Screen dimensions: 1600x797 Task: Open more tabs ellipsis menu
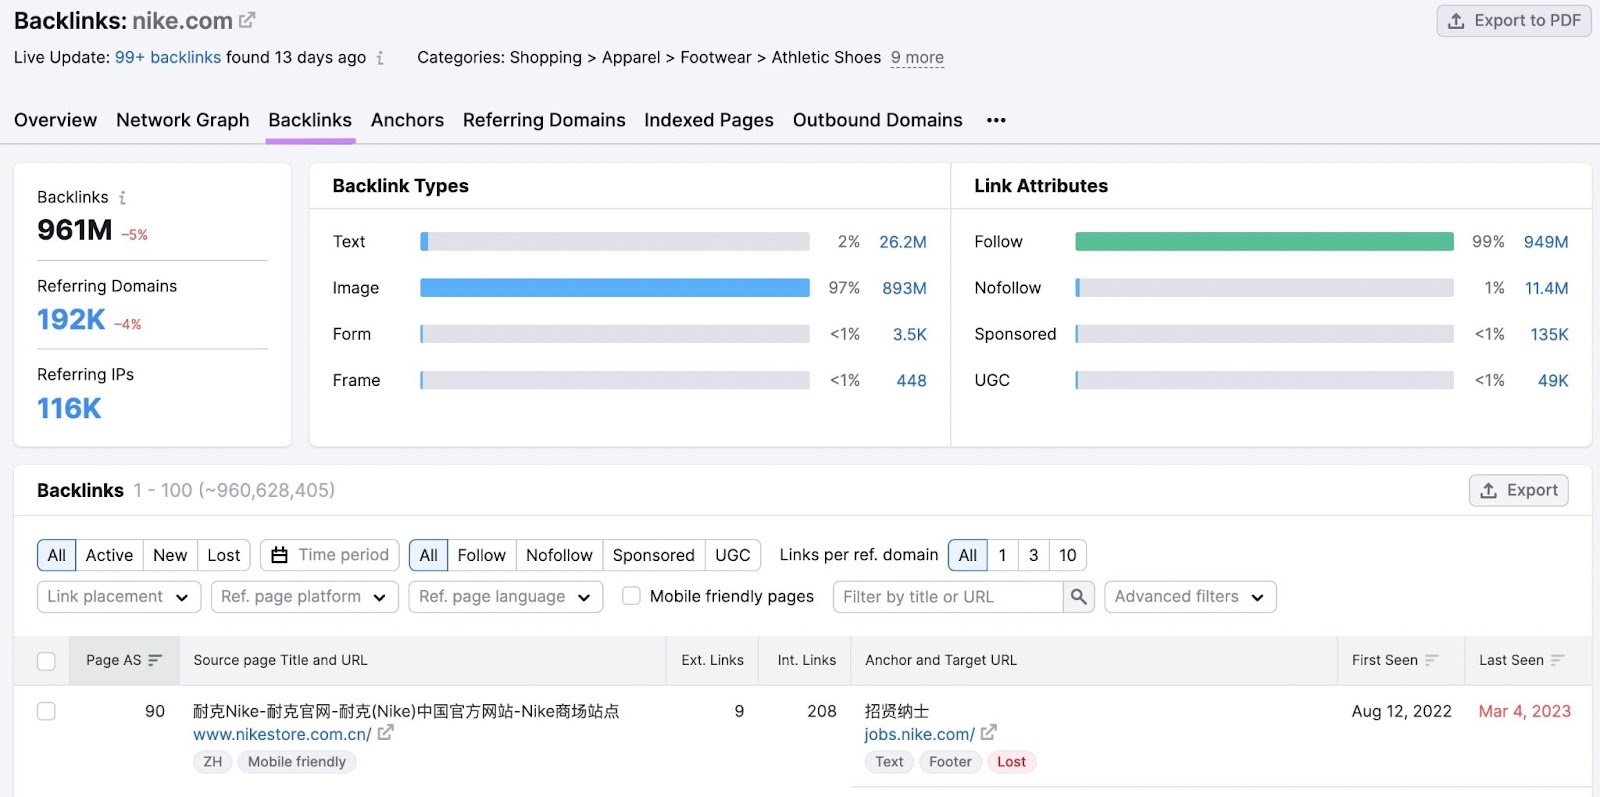pyautogui.click(x=996, y=120)
